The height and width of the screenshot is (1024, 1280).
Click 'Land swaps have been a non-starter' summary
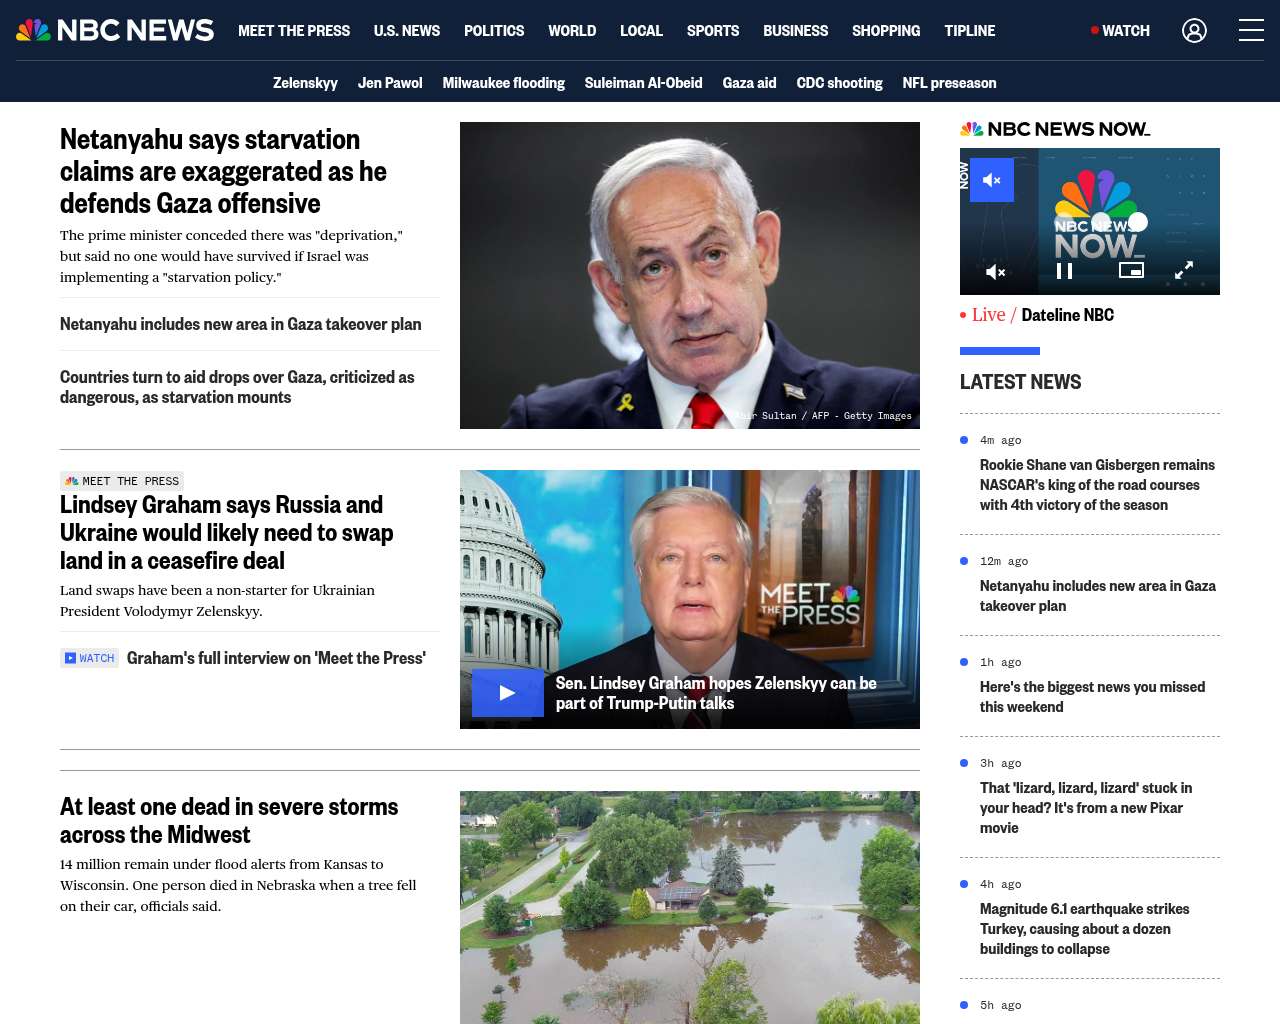coord(217,601)
